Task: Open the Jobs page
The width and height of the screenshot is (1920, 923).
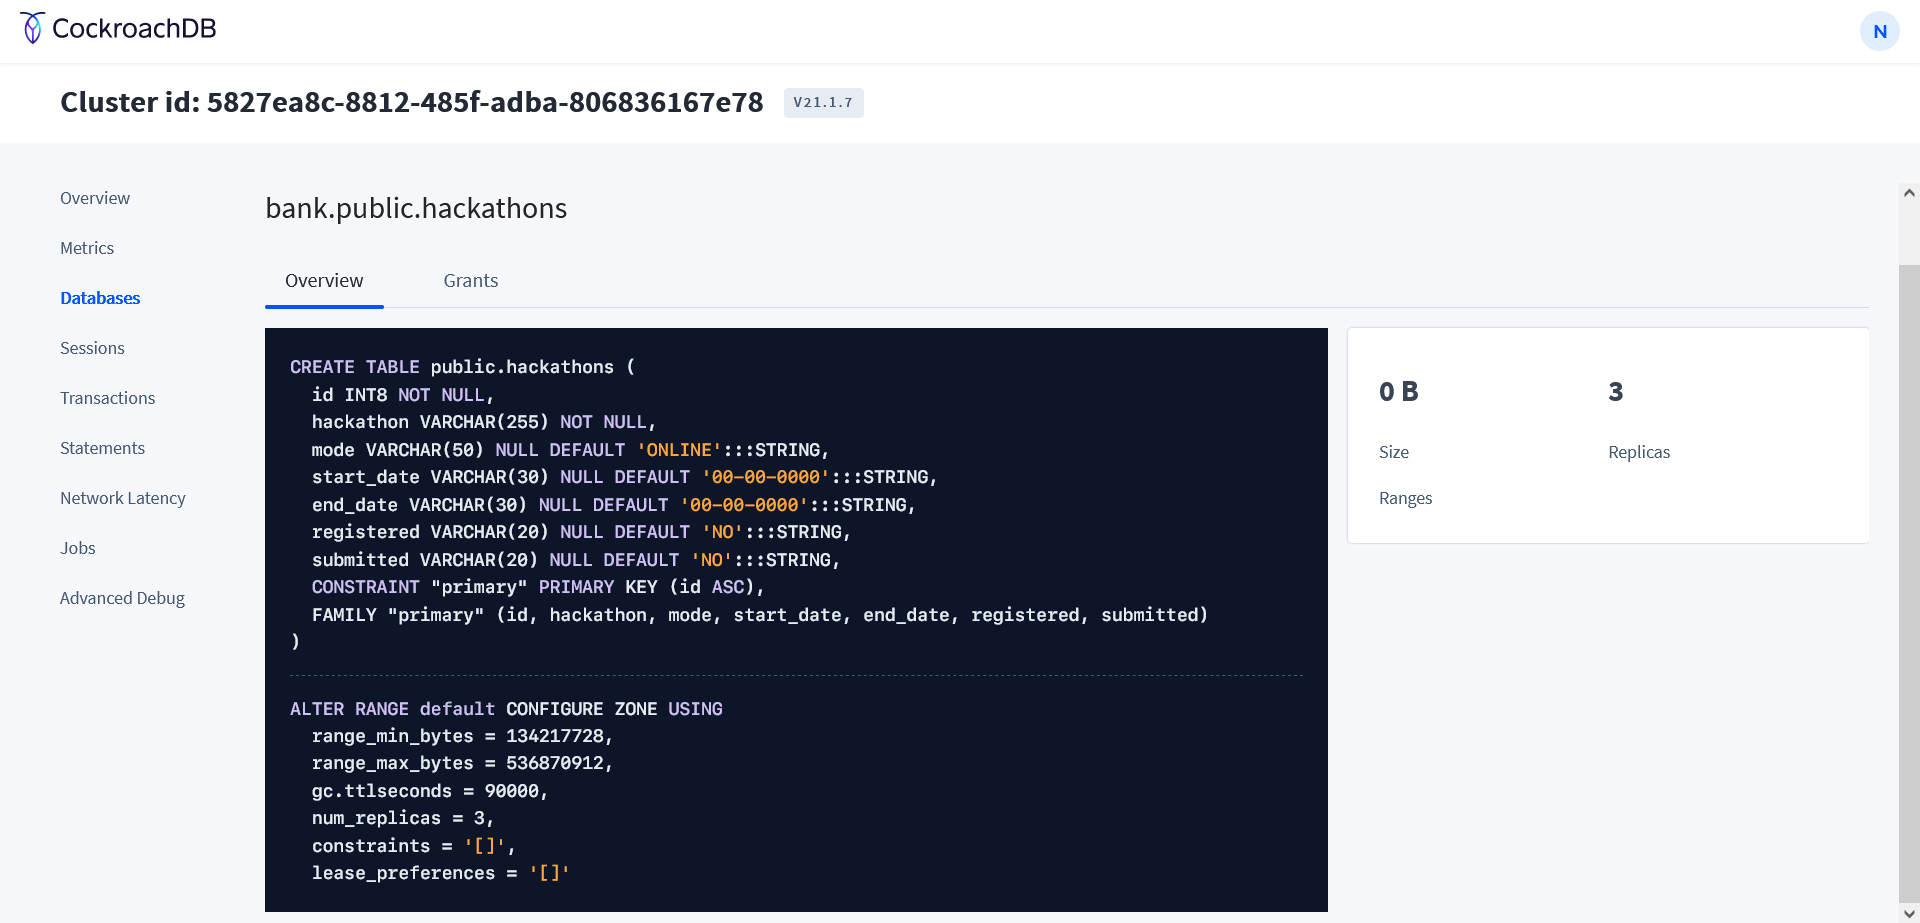Action: pos(78,548)
